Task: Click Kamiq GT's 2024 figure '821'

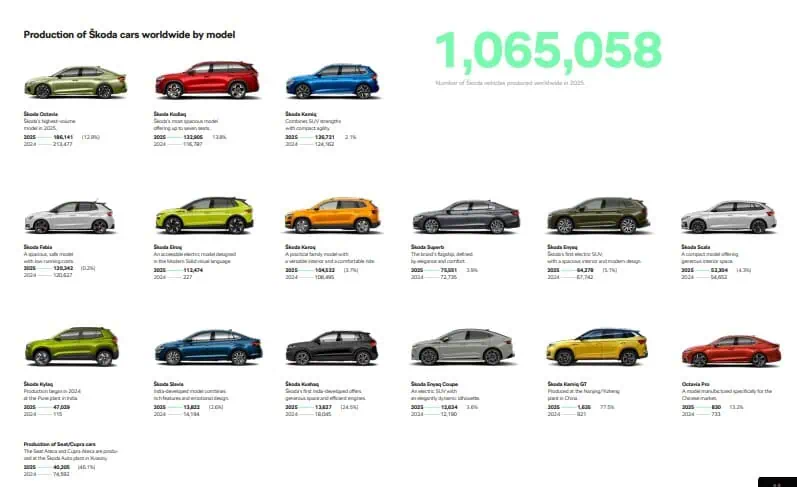Action: (x=581, y=414)
